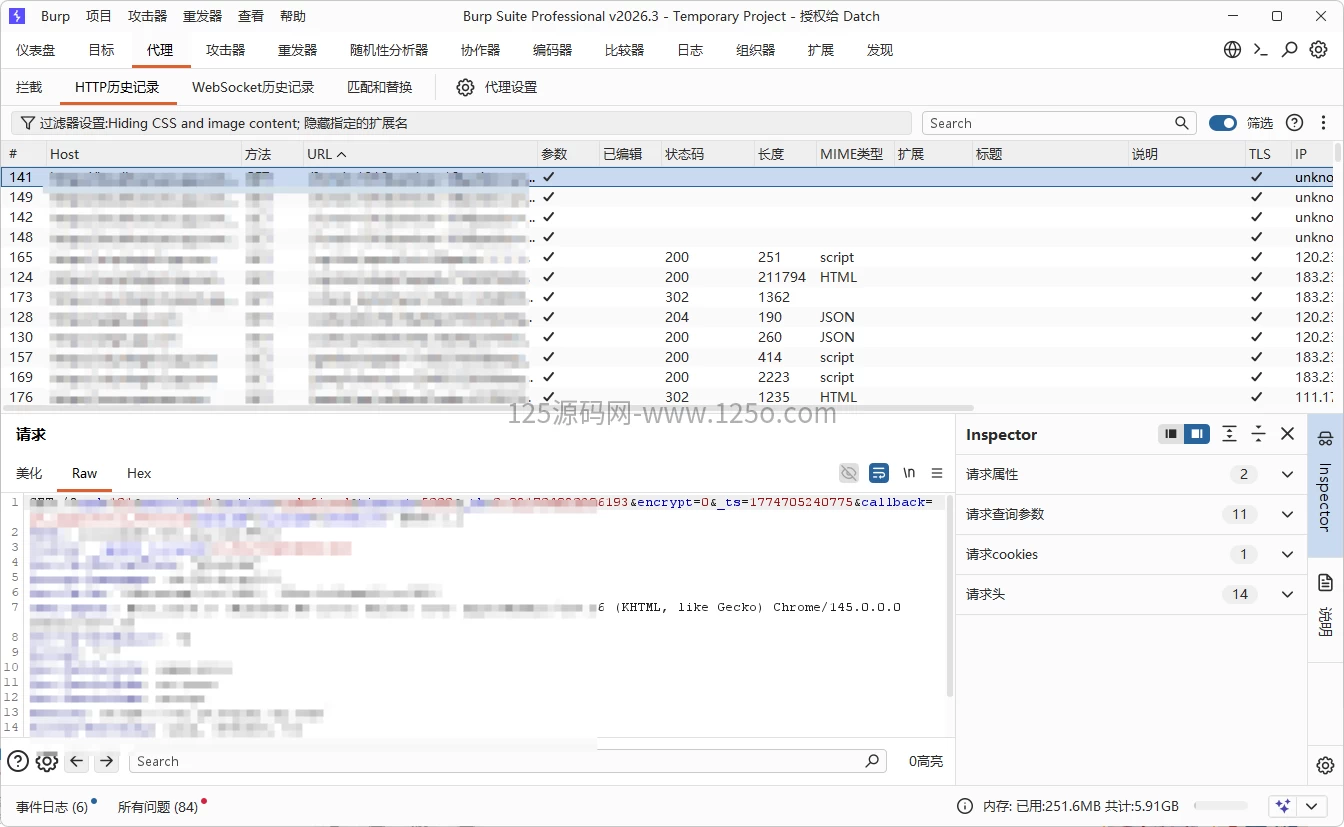Toggle the hidden-eye icon in request editor
1344x827 pixels.
849,473
